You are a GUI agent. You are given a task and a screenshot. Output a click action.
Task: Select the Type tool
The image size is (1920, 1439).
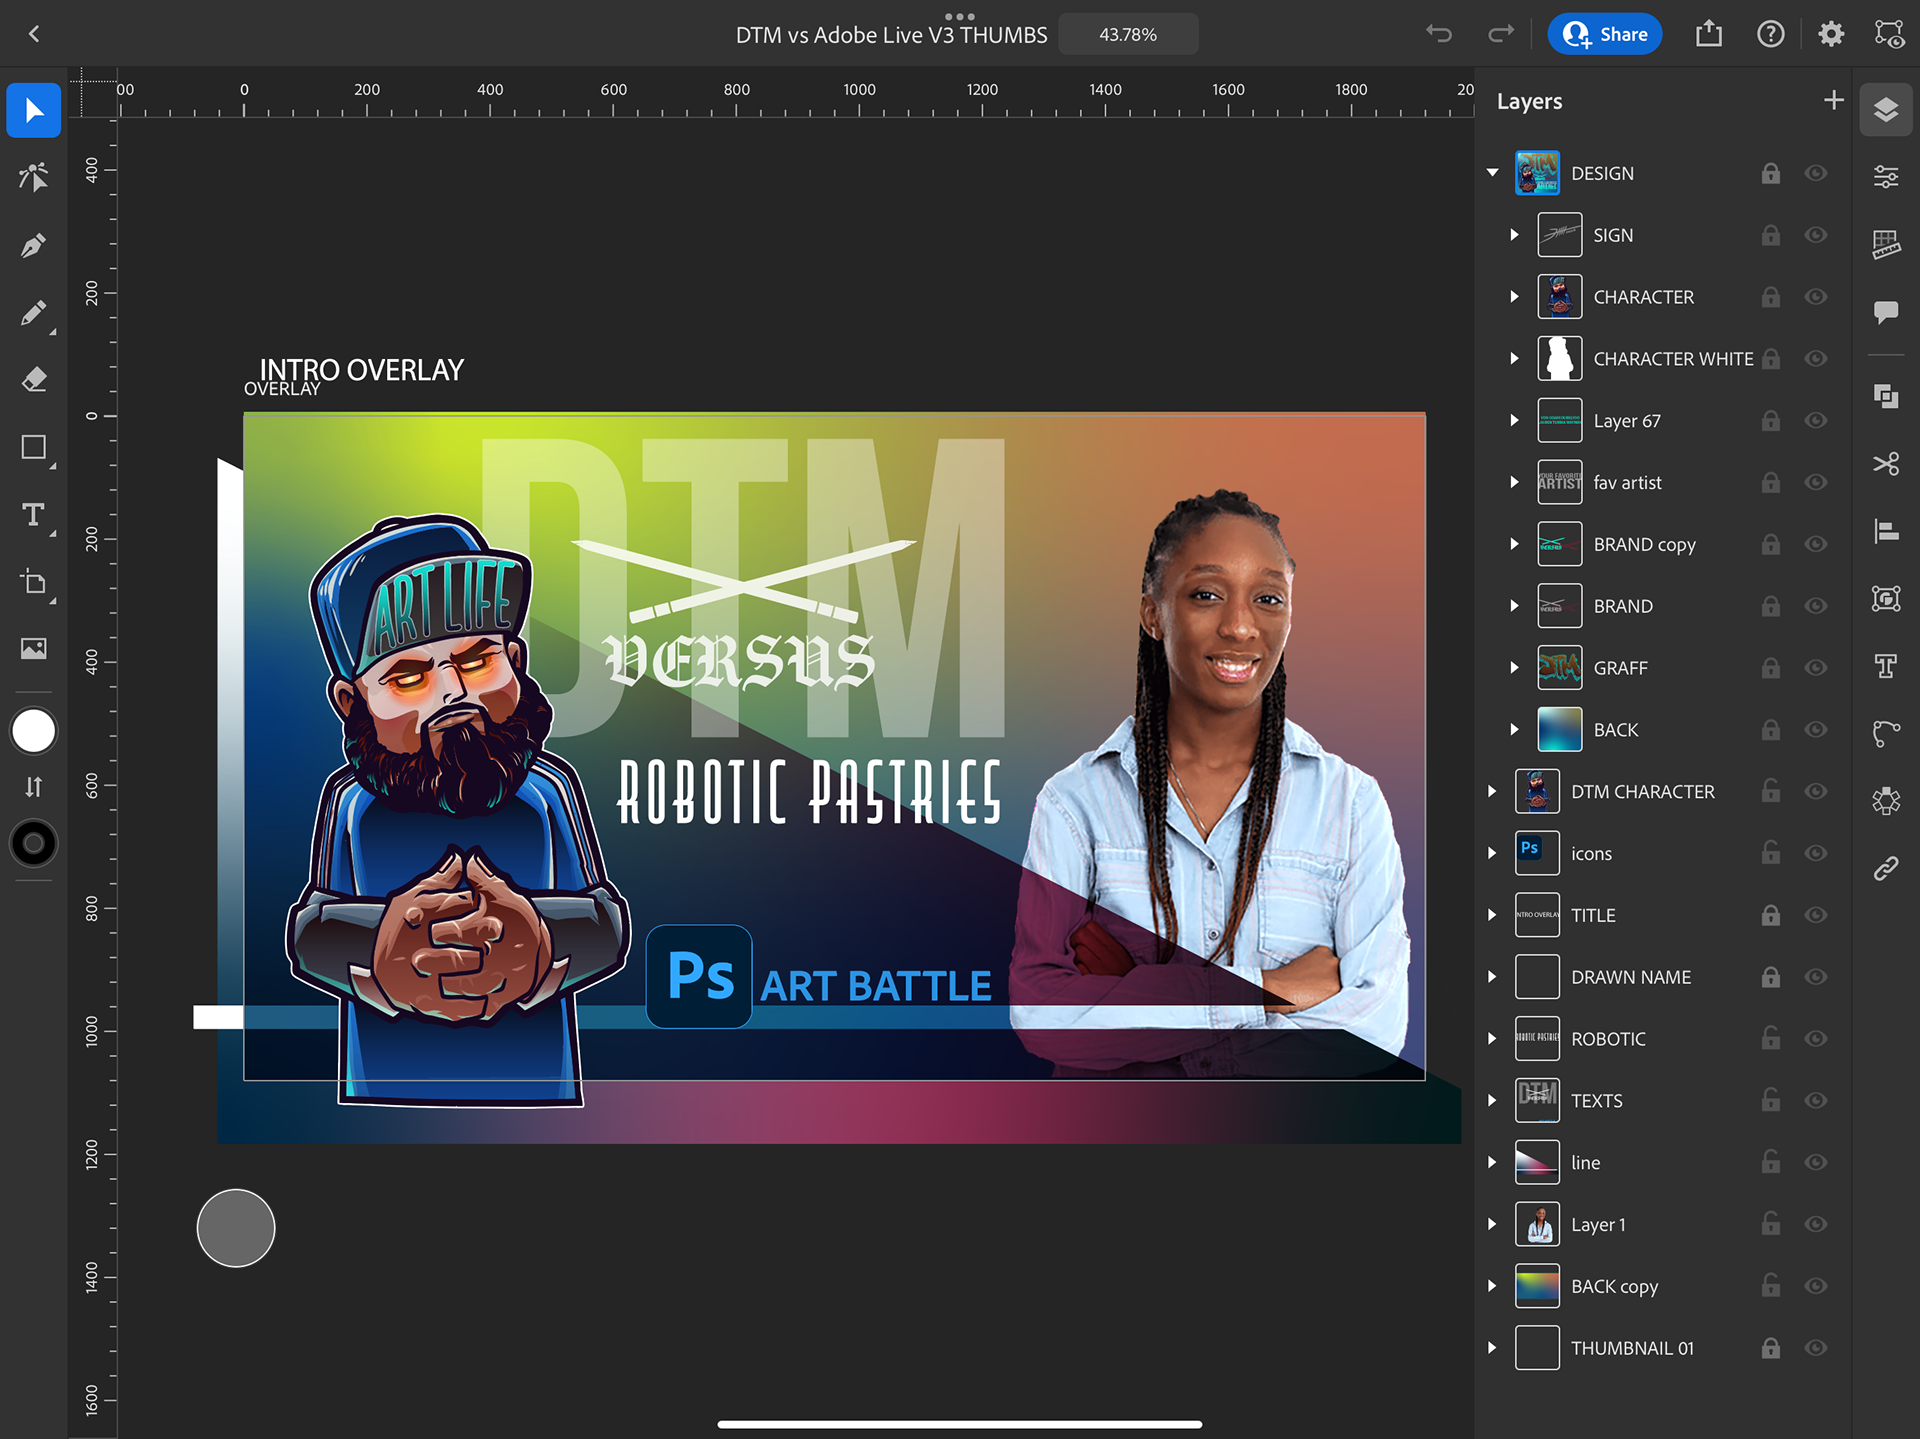(x=34, y=515)
